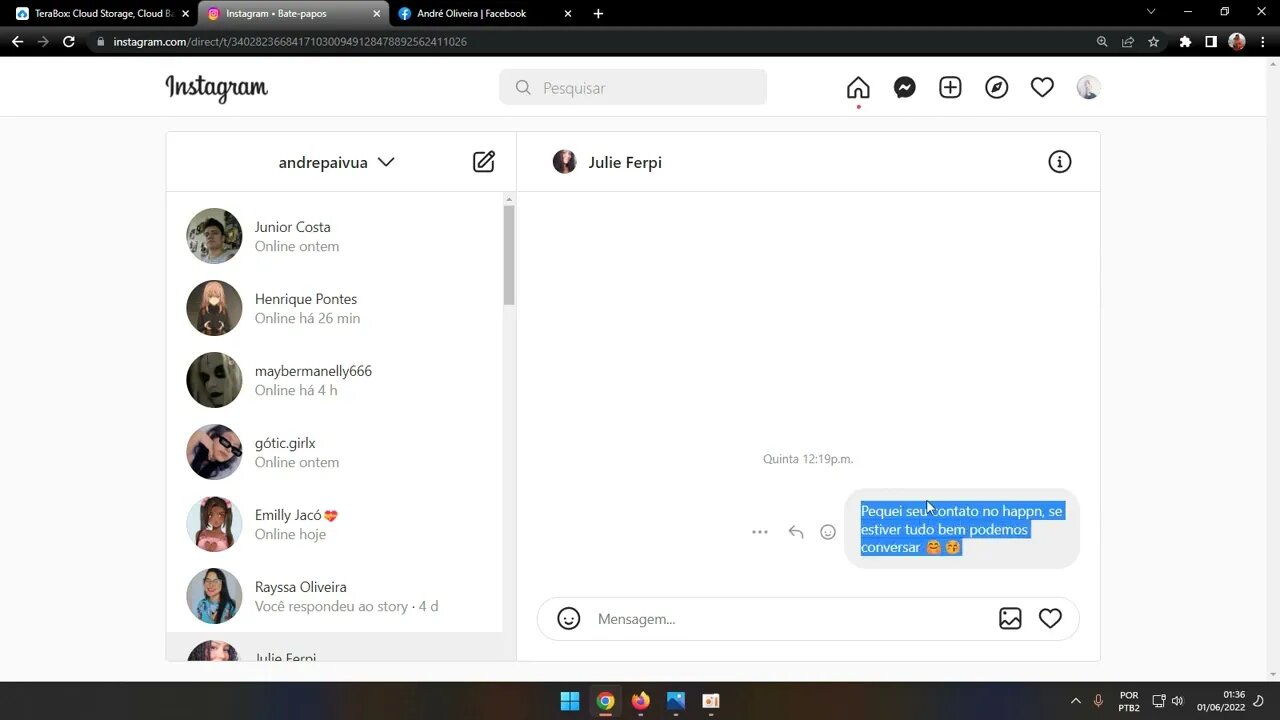Open chat with gótic.girlx
This screenshot has width=1280, height=720.
click(x=335, y=452)
